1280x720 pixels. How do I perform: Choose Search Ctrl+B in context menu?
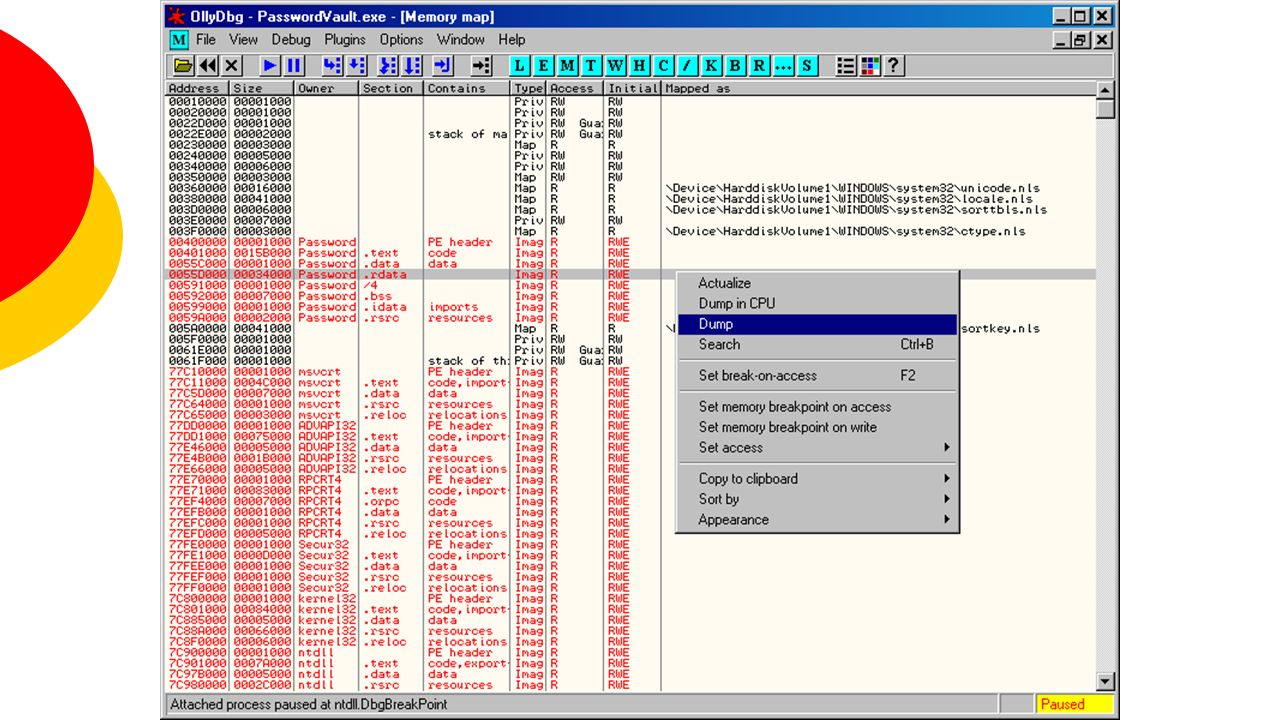(817, 344)
